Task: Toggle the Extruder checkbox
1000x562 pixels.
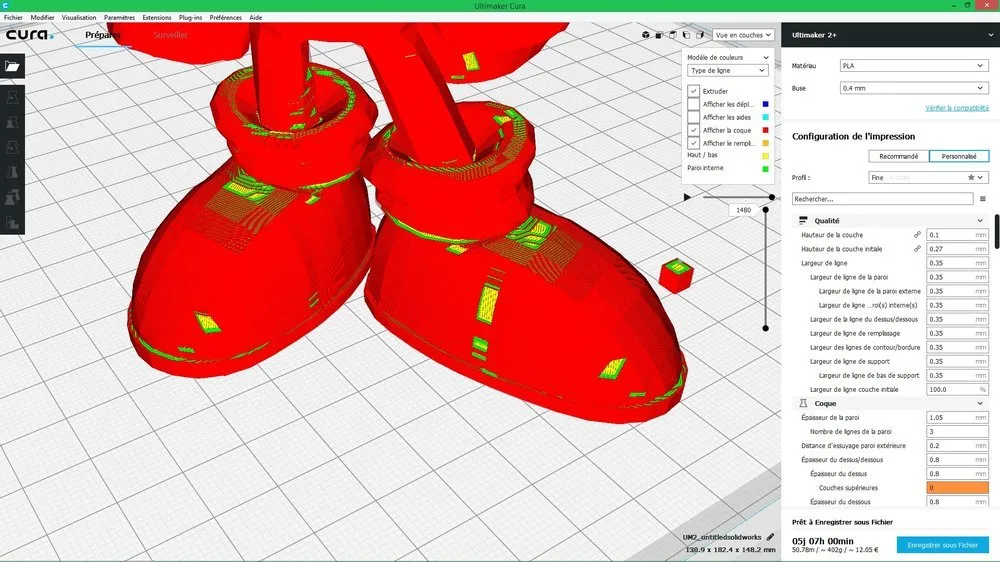Action: (693, 91)
